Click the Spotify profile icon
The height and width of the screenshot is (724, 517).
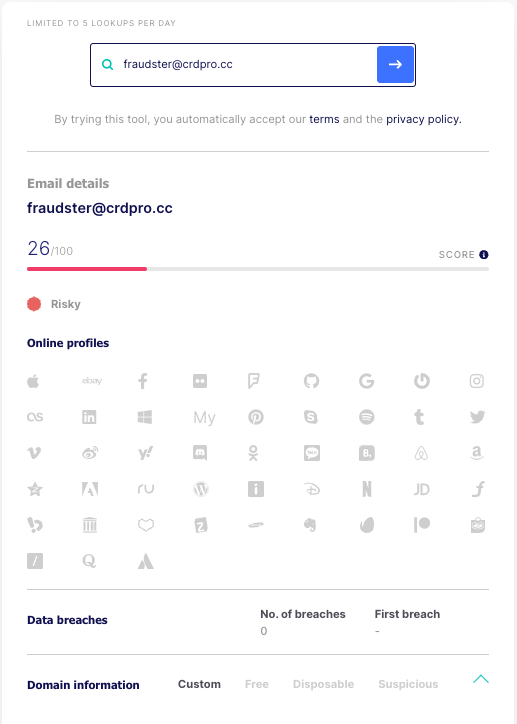367,417
